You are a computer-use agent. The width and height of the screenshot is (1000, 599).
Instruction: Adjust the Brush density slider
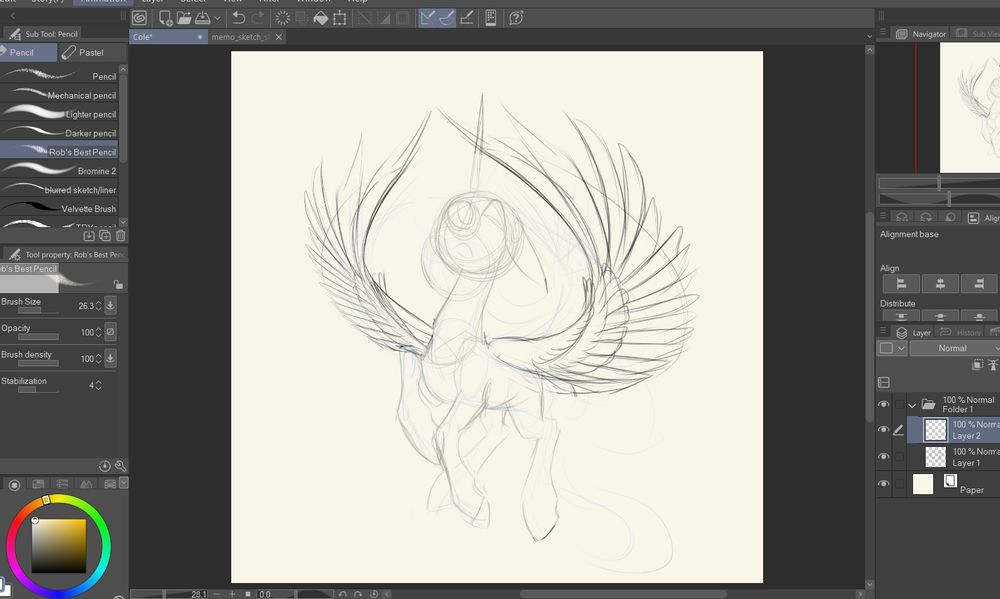tap(38, 364)
